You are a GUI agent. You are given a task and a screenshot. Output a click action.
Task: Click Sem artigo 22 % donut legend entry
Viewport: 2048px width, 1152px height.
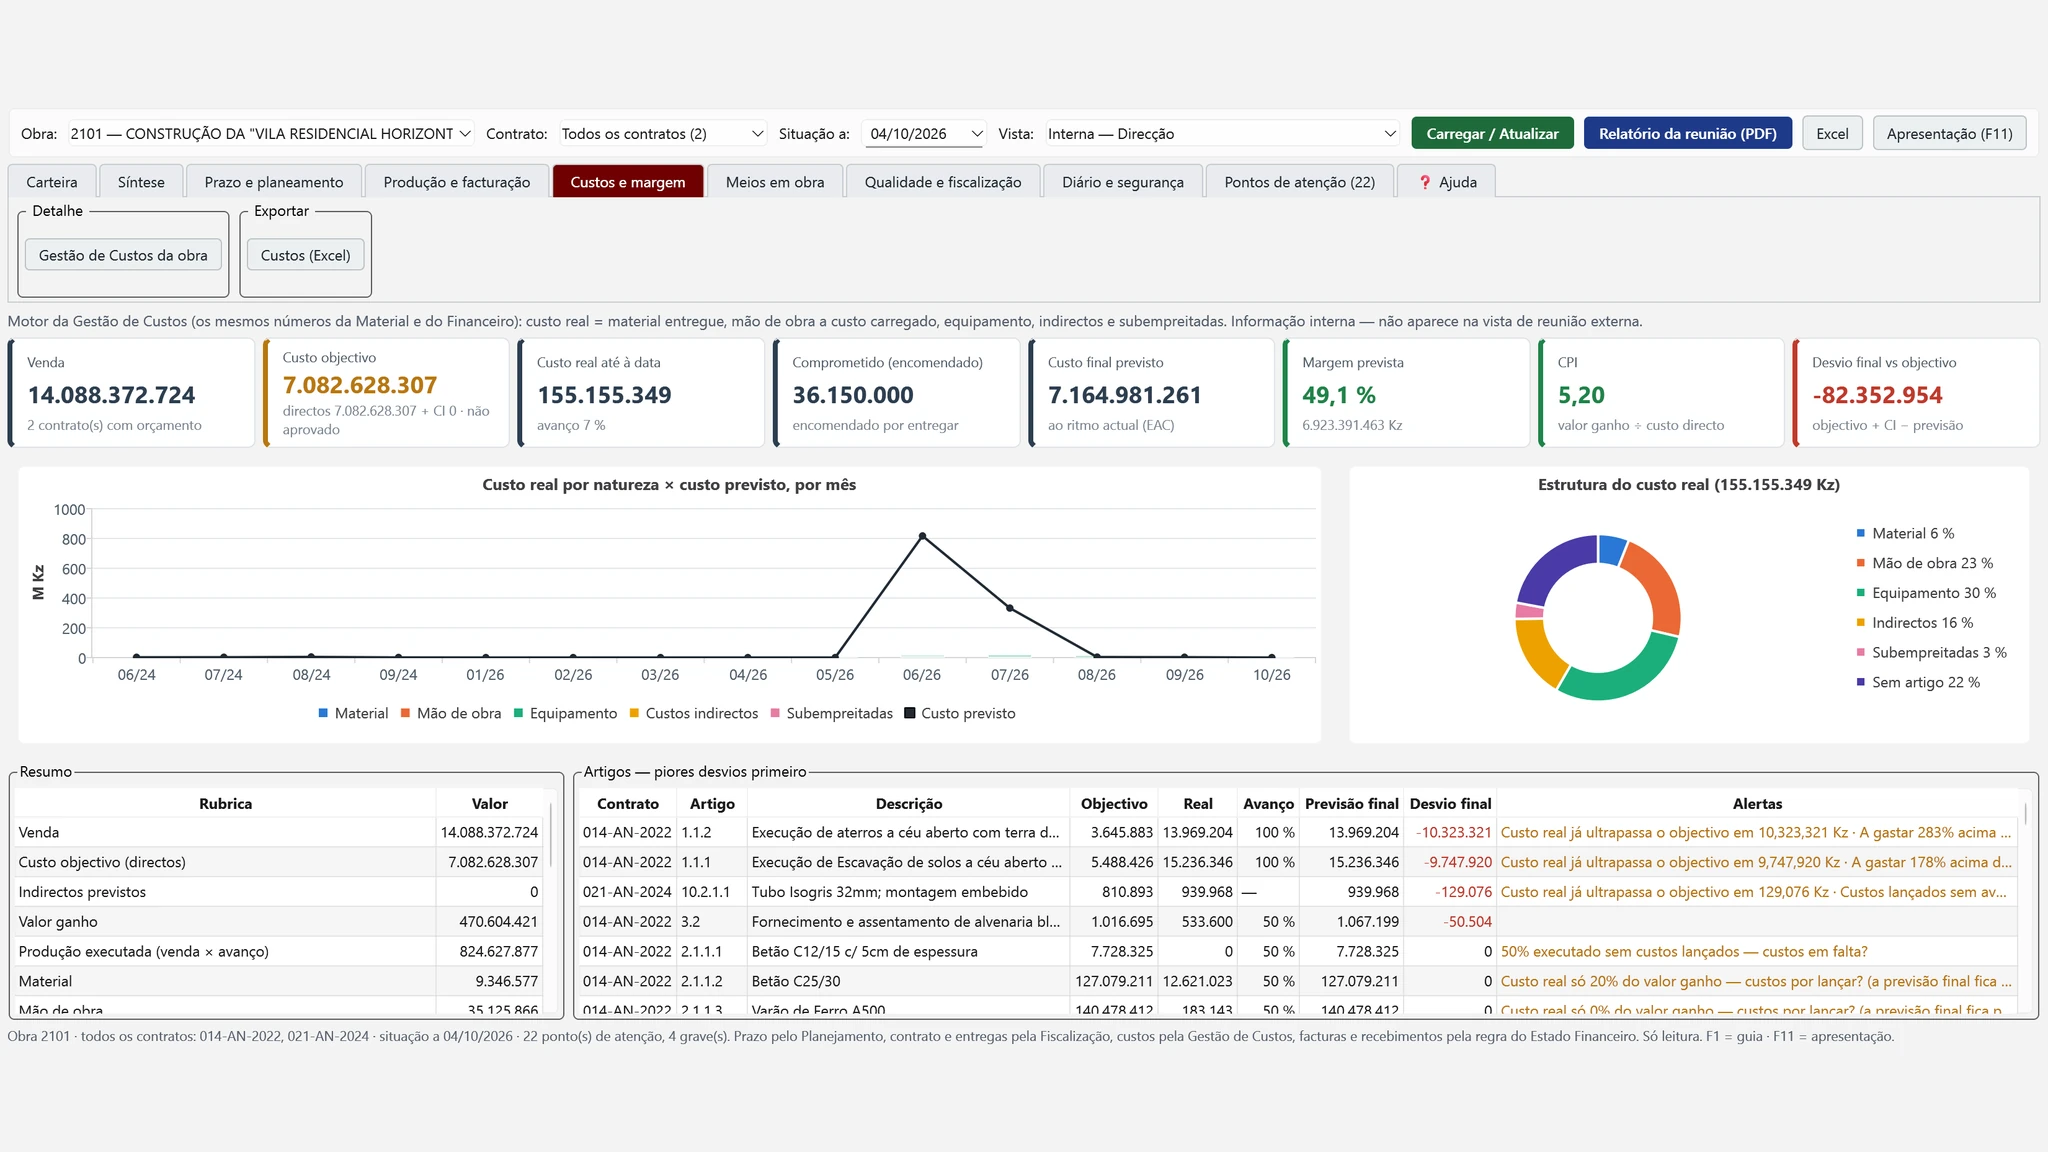(1918, 682)
